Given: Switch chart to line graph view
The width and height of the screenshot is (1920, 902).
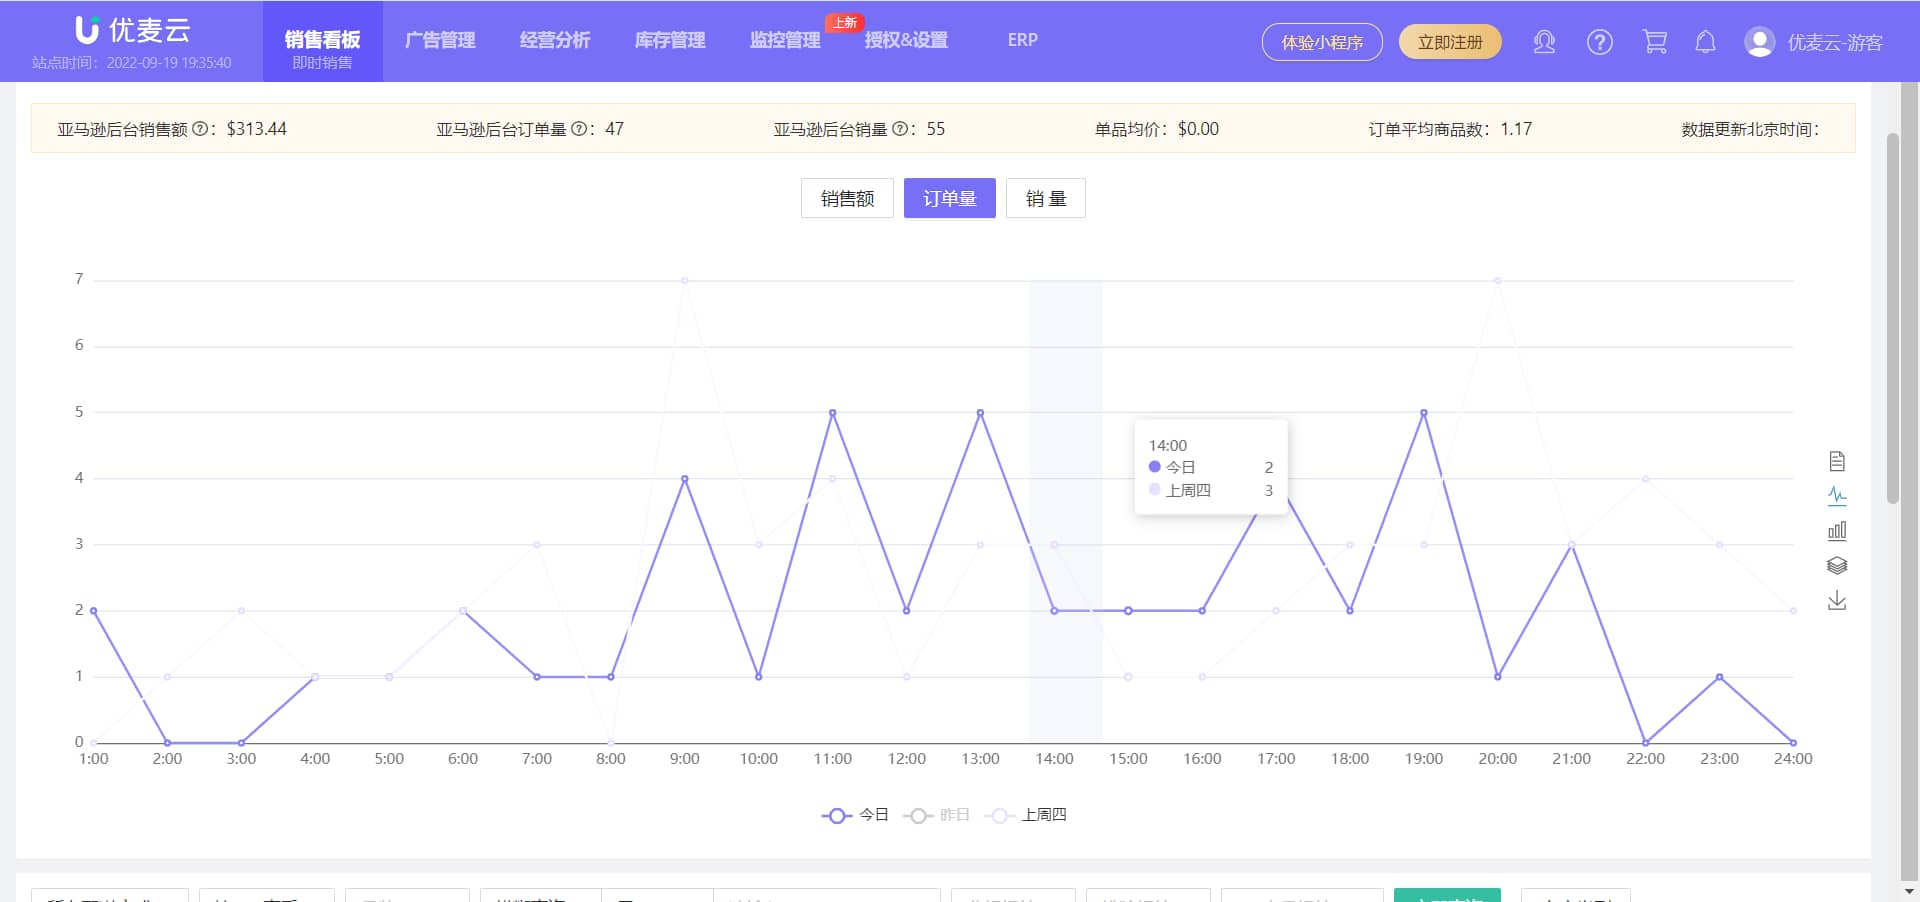Looking at the screenshot, I should 1837,496.
